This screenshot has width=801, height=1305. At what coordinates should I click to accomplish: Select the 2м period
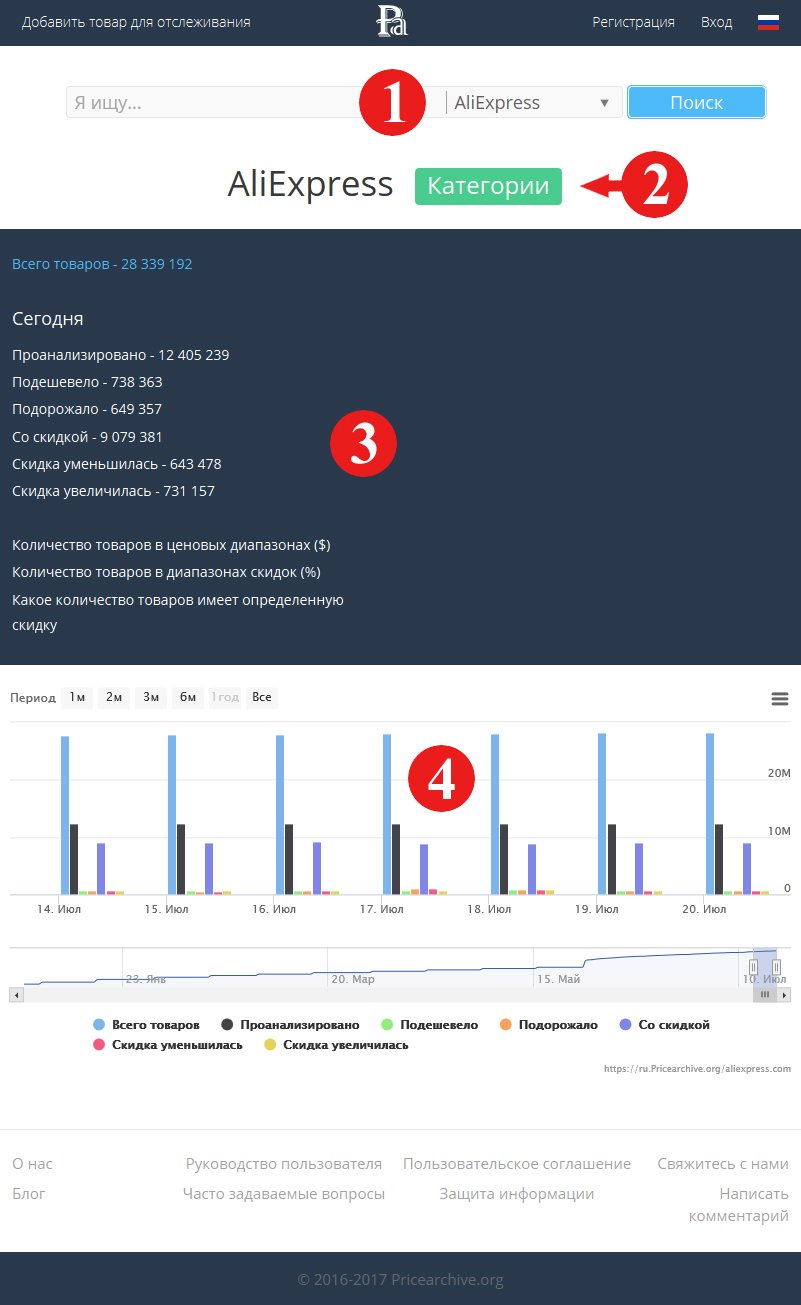coord(114,697)
